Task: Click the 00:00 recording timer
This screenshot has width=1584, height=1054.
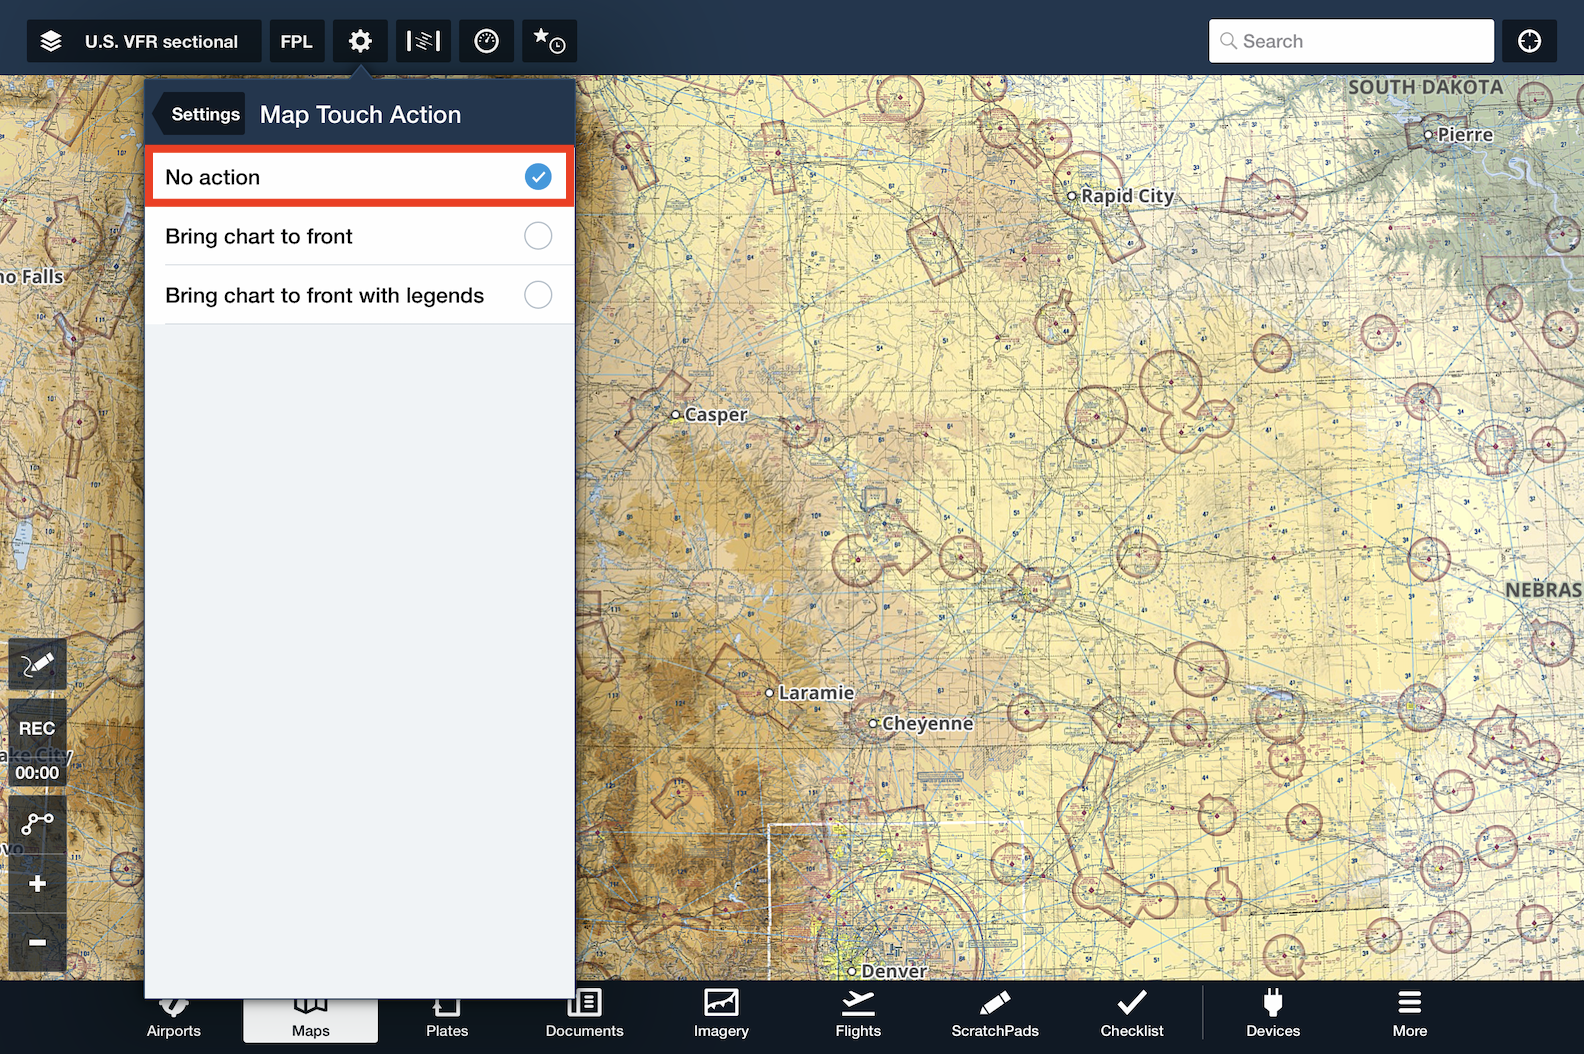Action: 37,772
